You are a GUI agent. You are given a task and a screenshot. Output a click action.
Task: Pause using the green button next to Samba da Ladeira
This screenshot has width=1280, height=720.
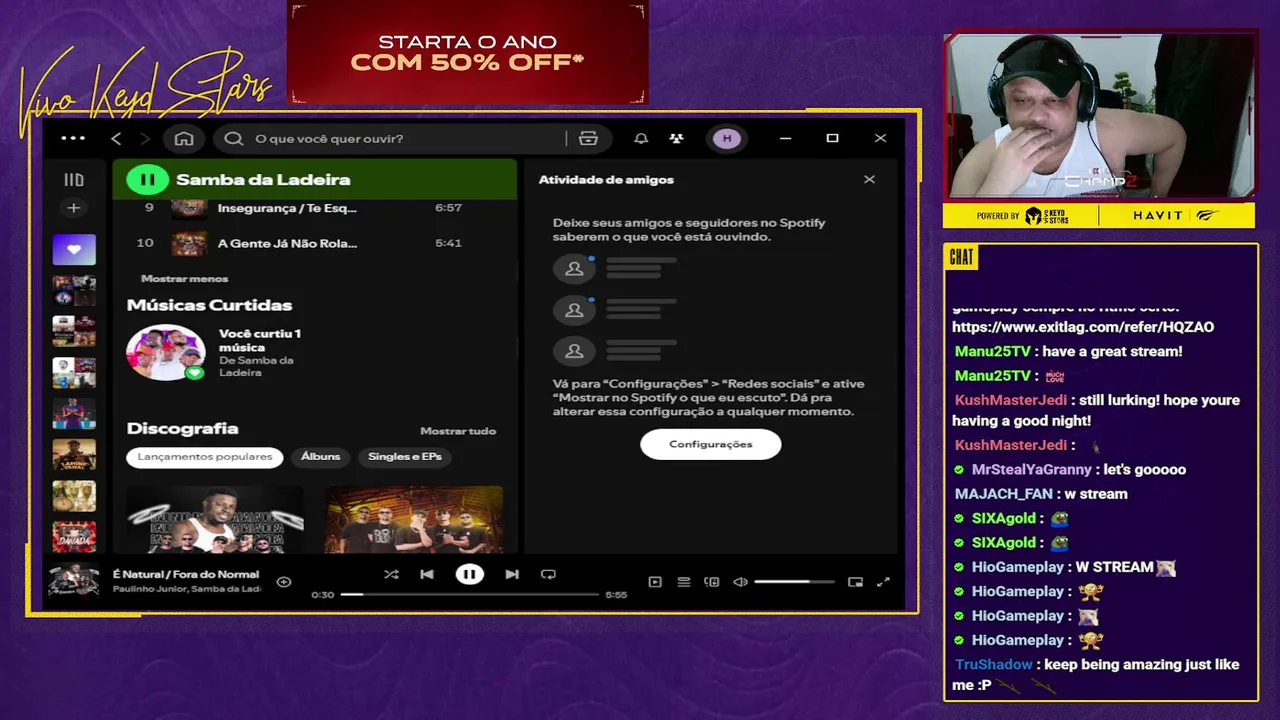pyautogui.click(x=148, y=180)
